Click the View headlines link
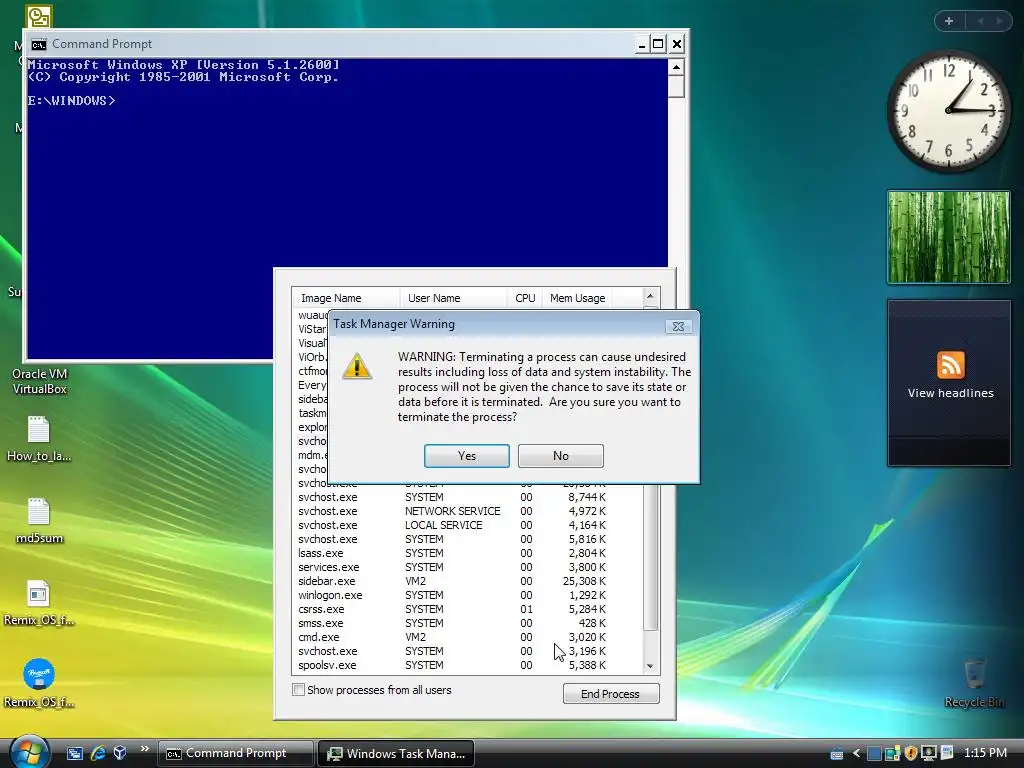 click(950, 393)
